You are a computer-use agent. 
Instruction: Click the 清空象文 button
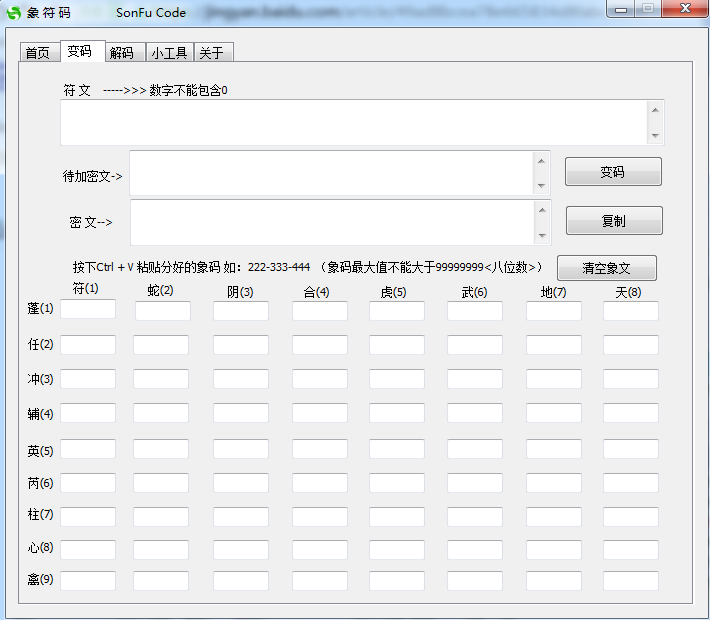pos(606,268)
